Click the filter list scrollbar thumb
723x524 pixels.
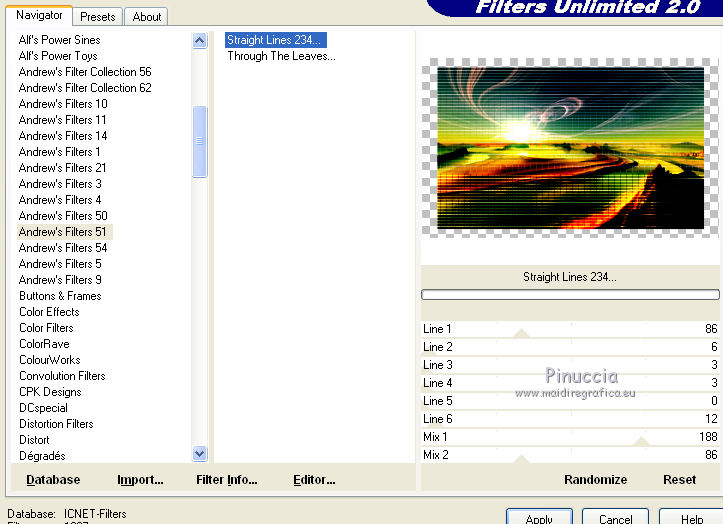[199, 142]
